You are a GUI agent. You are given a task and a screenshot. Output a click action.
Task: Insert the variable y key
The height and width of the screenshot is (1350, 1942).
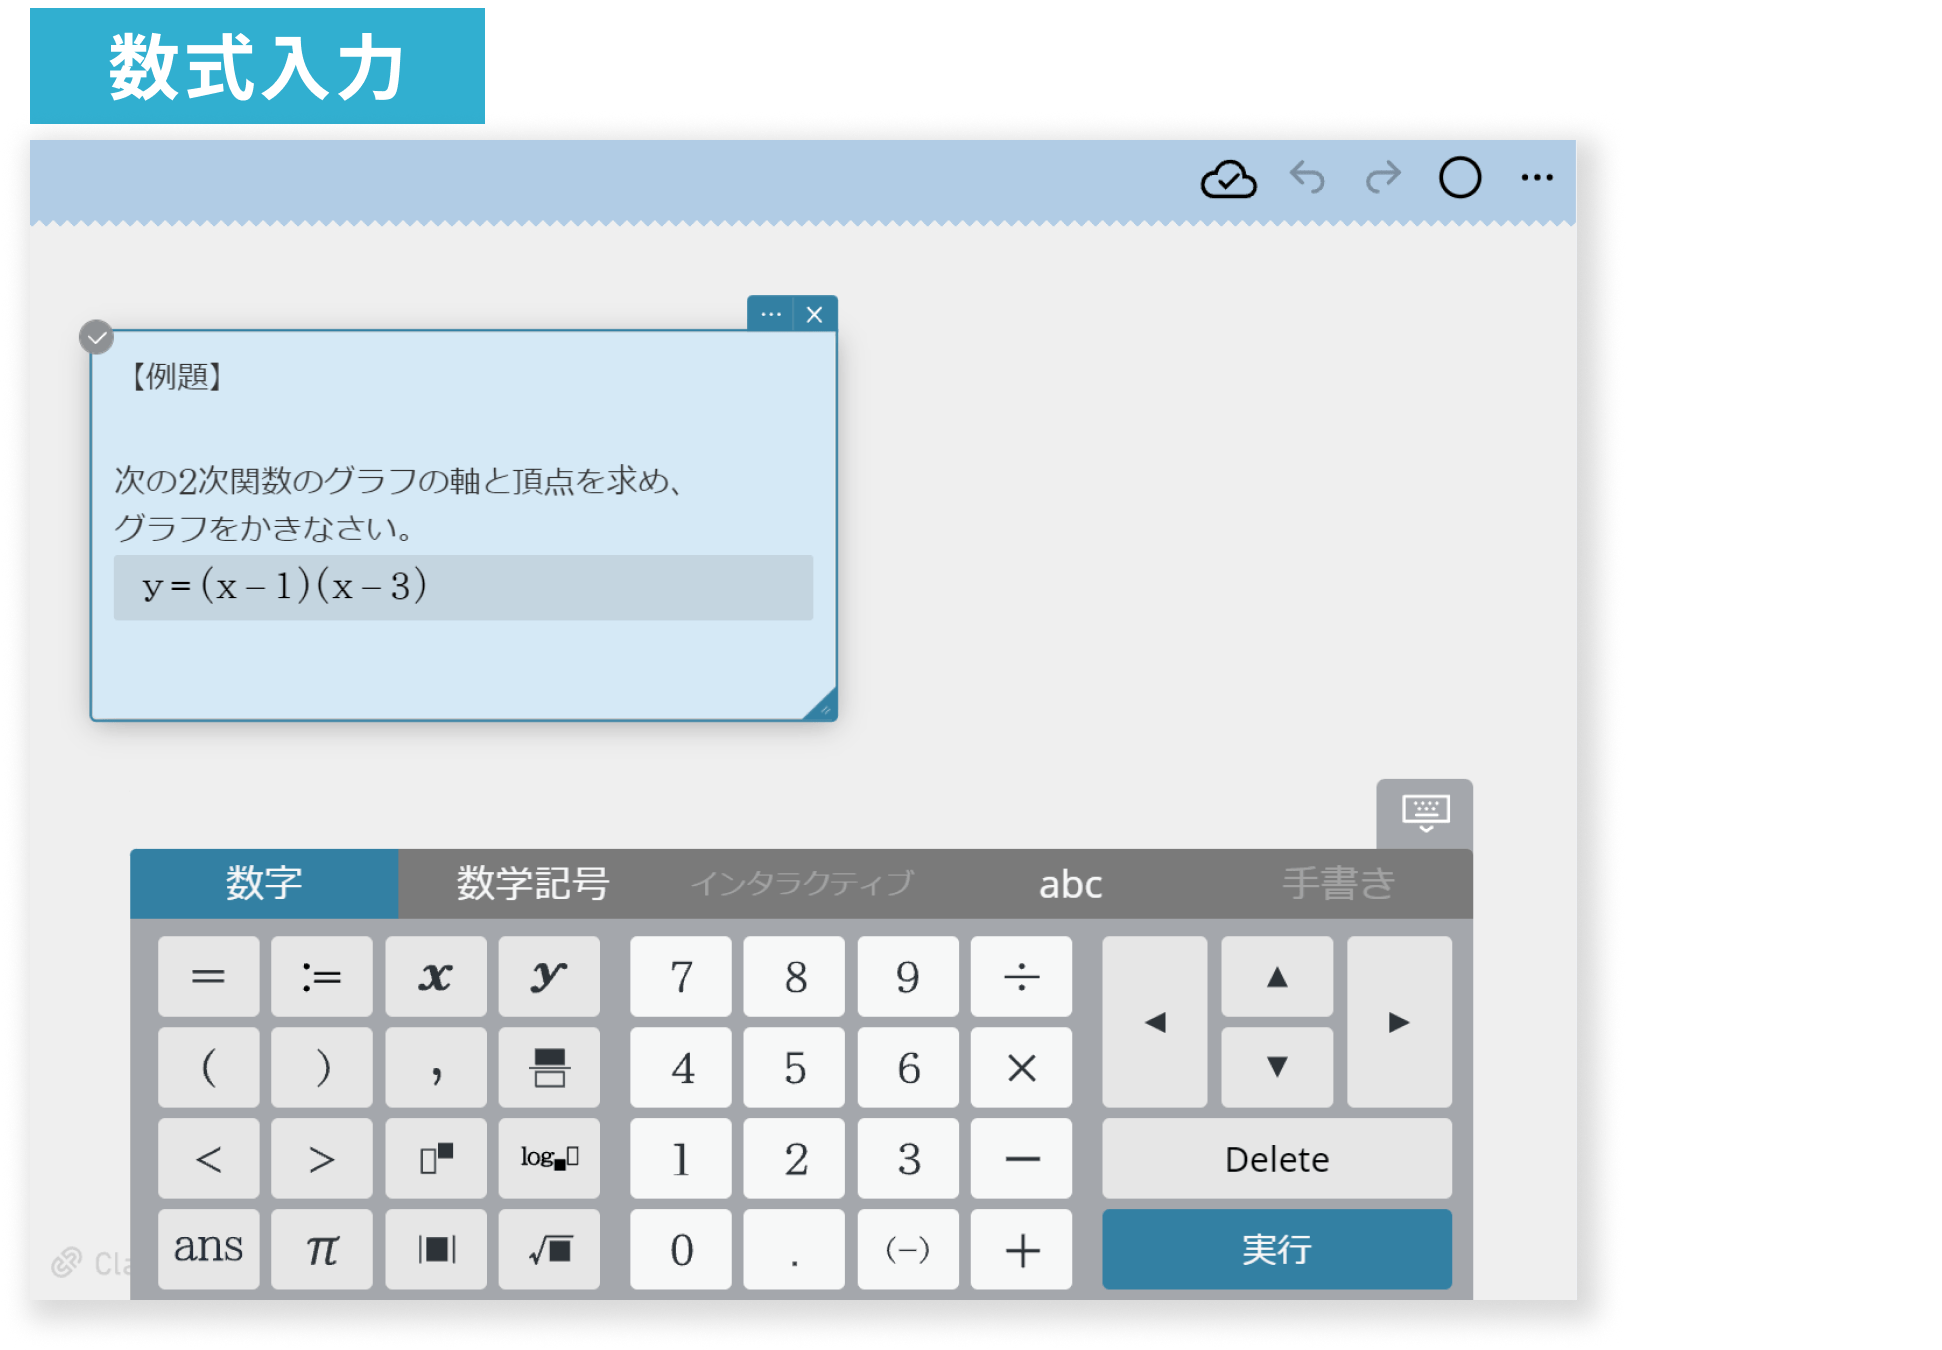(x=549, y=976)
